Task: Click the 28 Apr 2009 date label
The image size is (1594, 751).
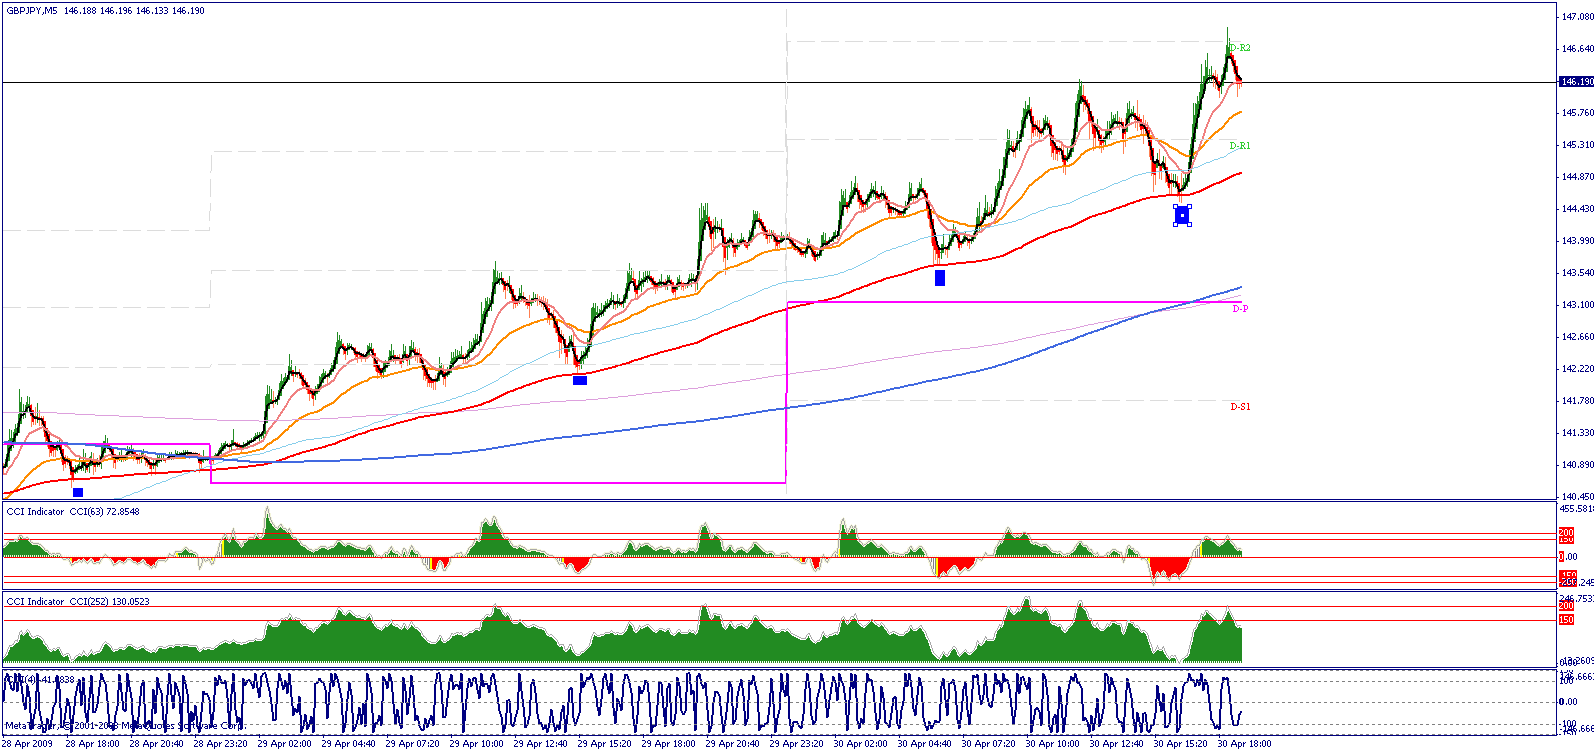Action: click(29, 744)
